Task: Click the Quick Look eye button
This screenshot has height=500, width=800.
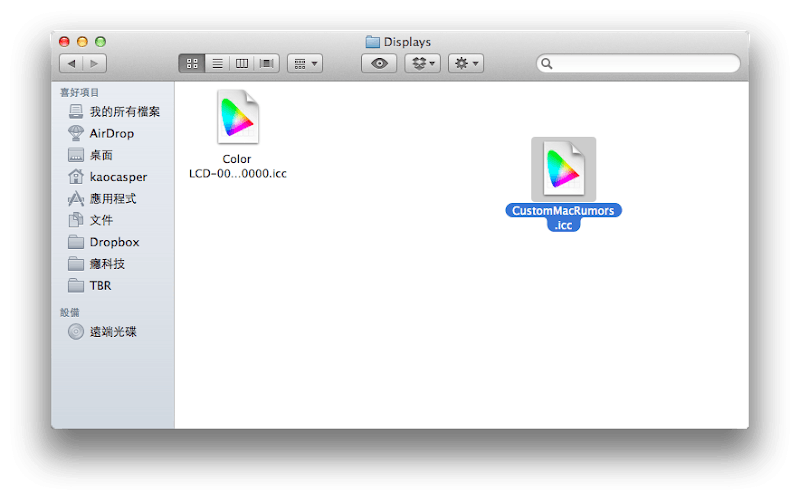Action: (x=379, y=63)
